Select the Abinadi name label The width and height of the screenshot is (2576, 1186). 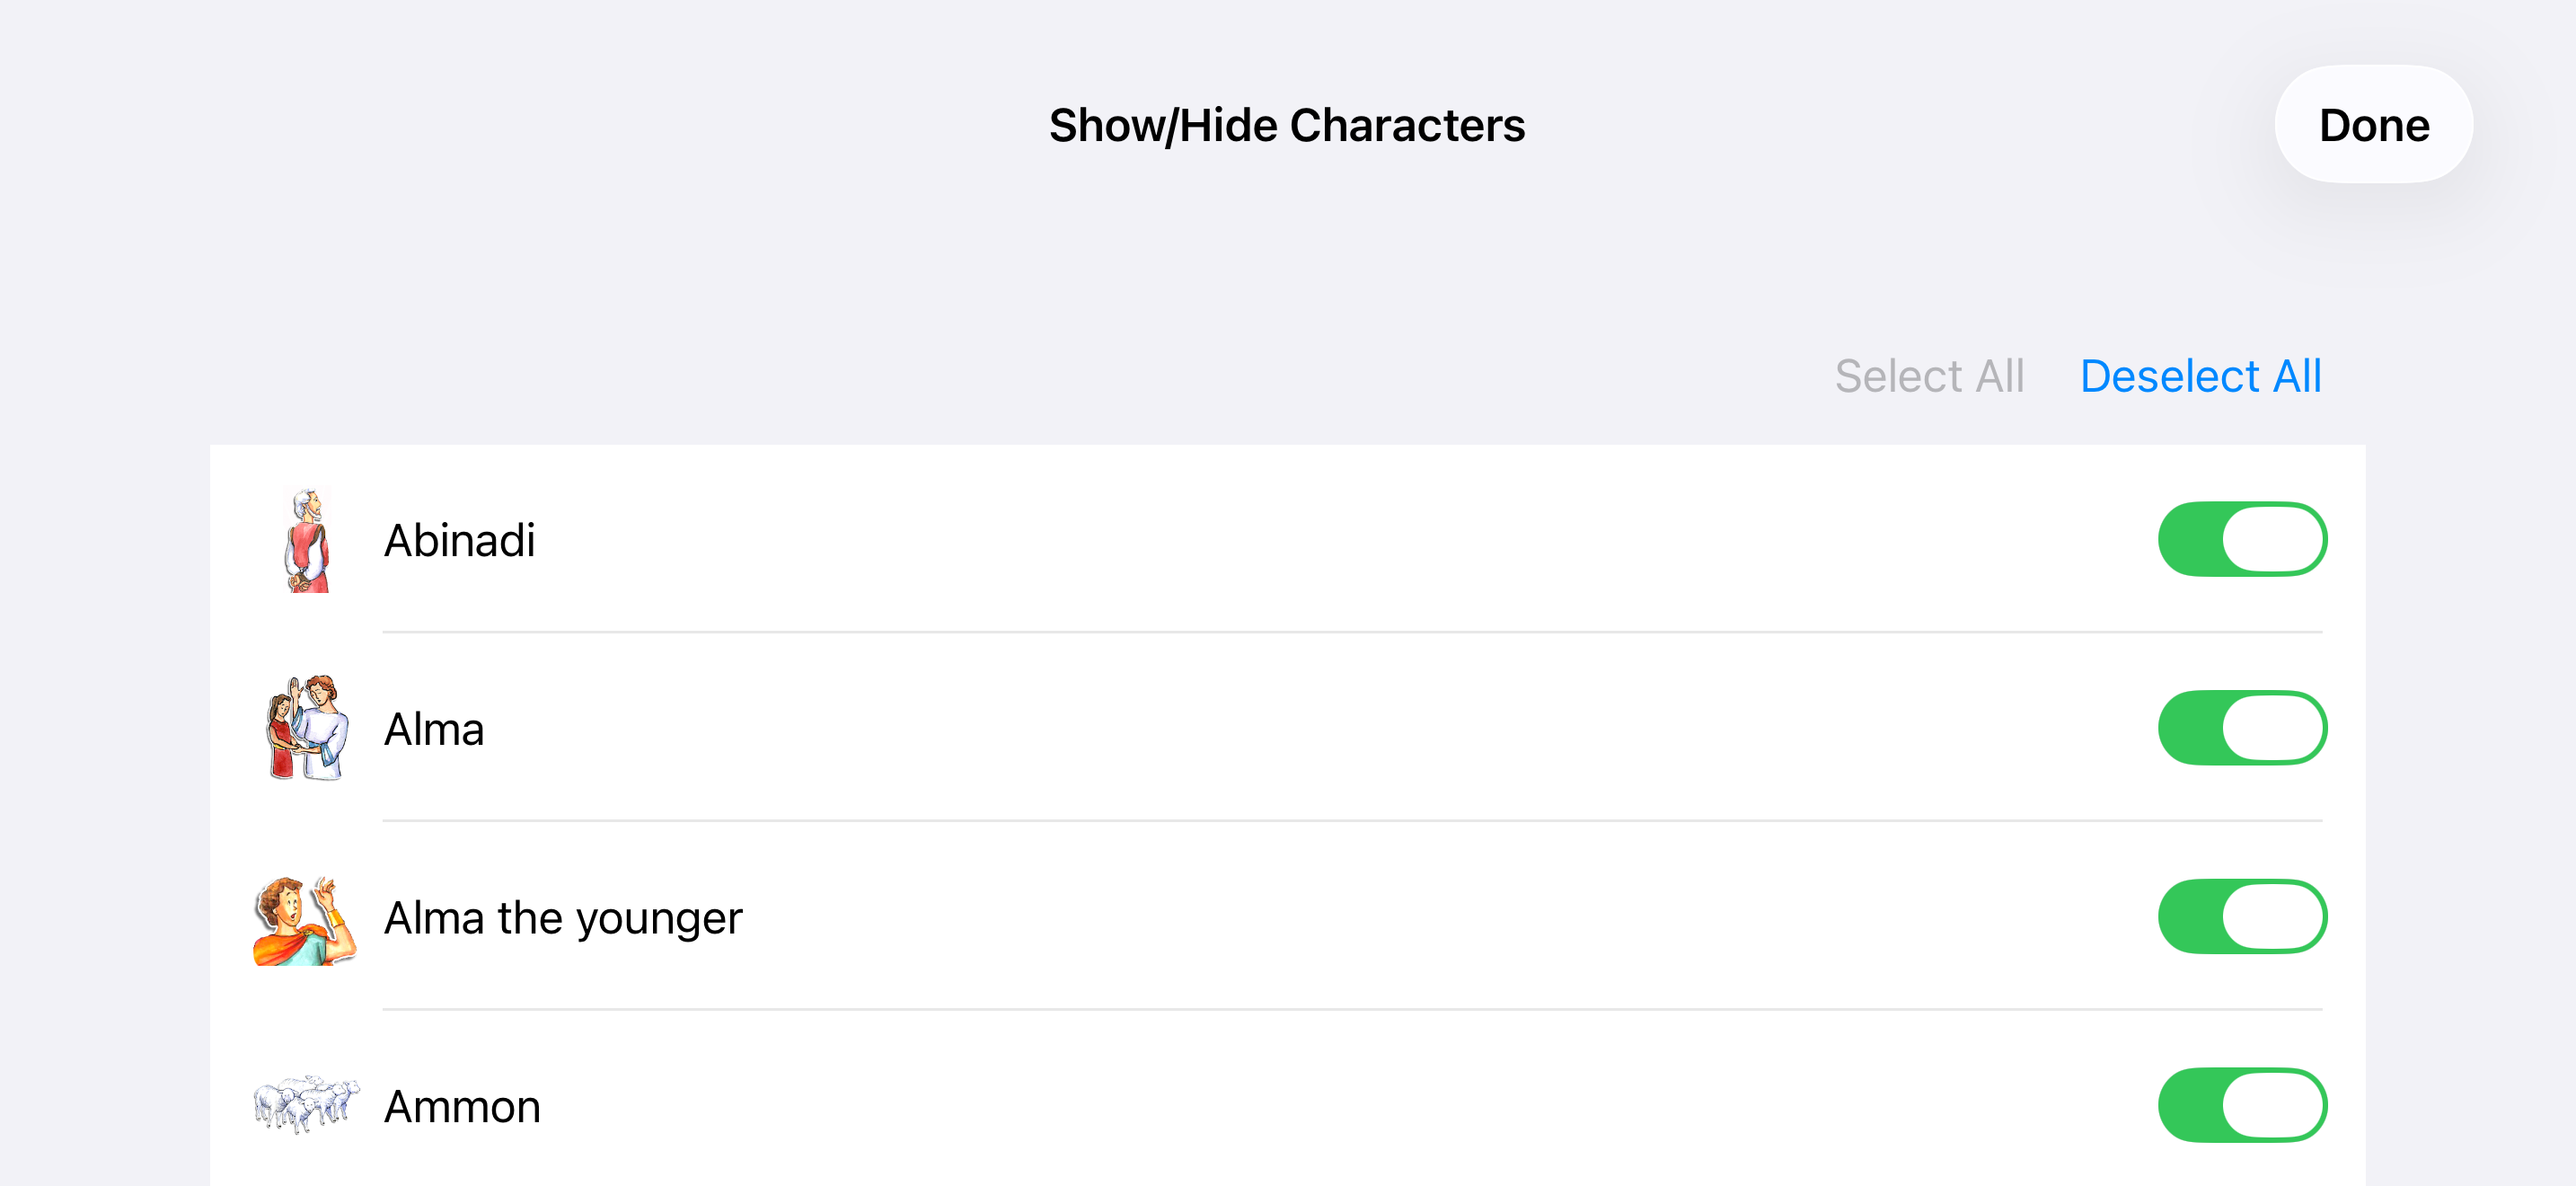coord(460,540)
